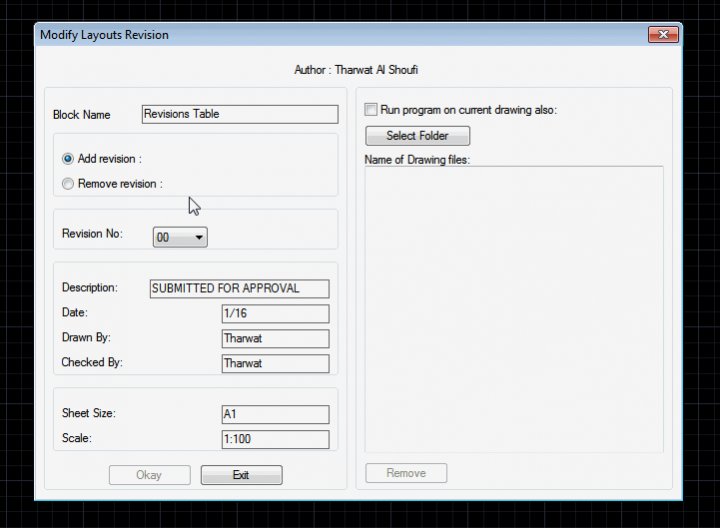Click the Remove button below file list
Viewport: 720px width, 528px height.
(x=406, y=473)
